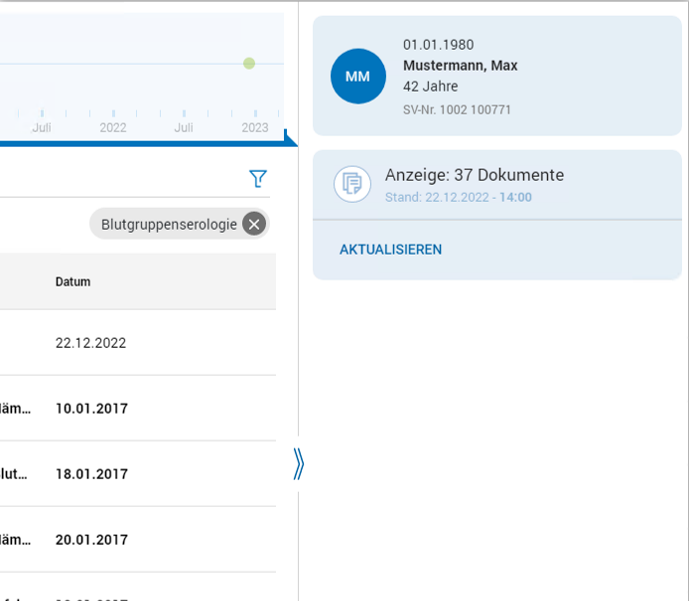Click the Anzeige: 37 Dokumente heading
Viewport: 689px width, 601px height.
click(475, 175)
